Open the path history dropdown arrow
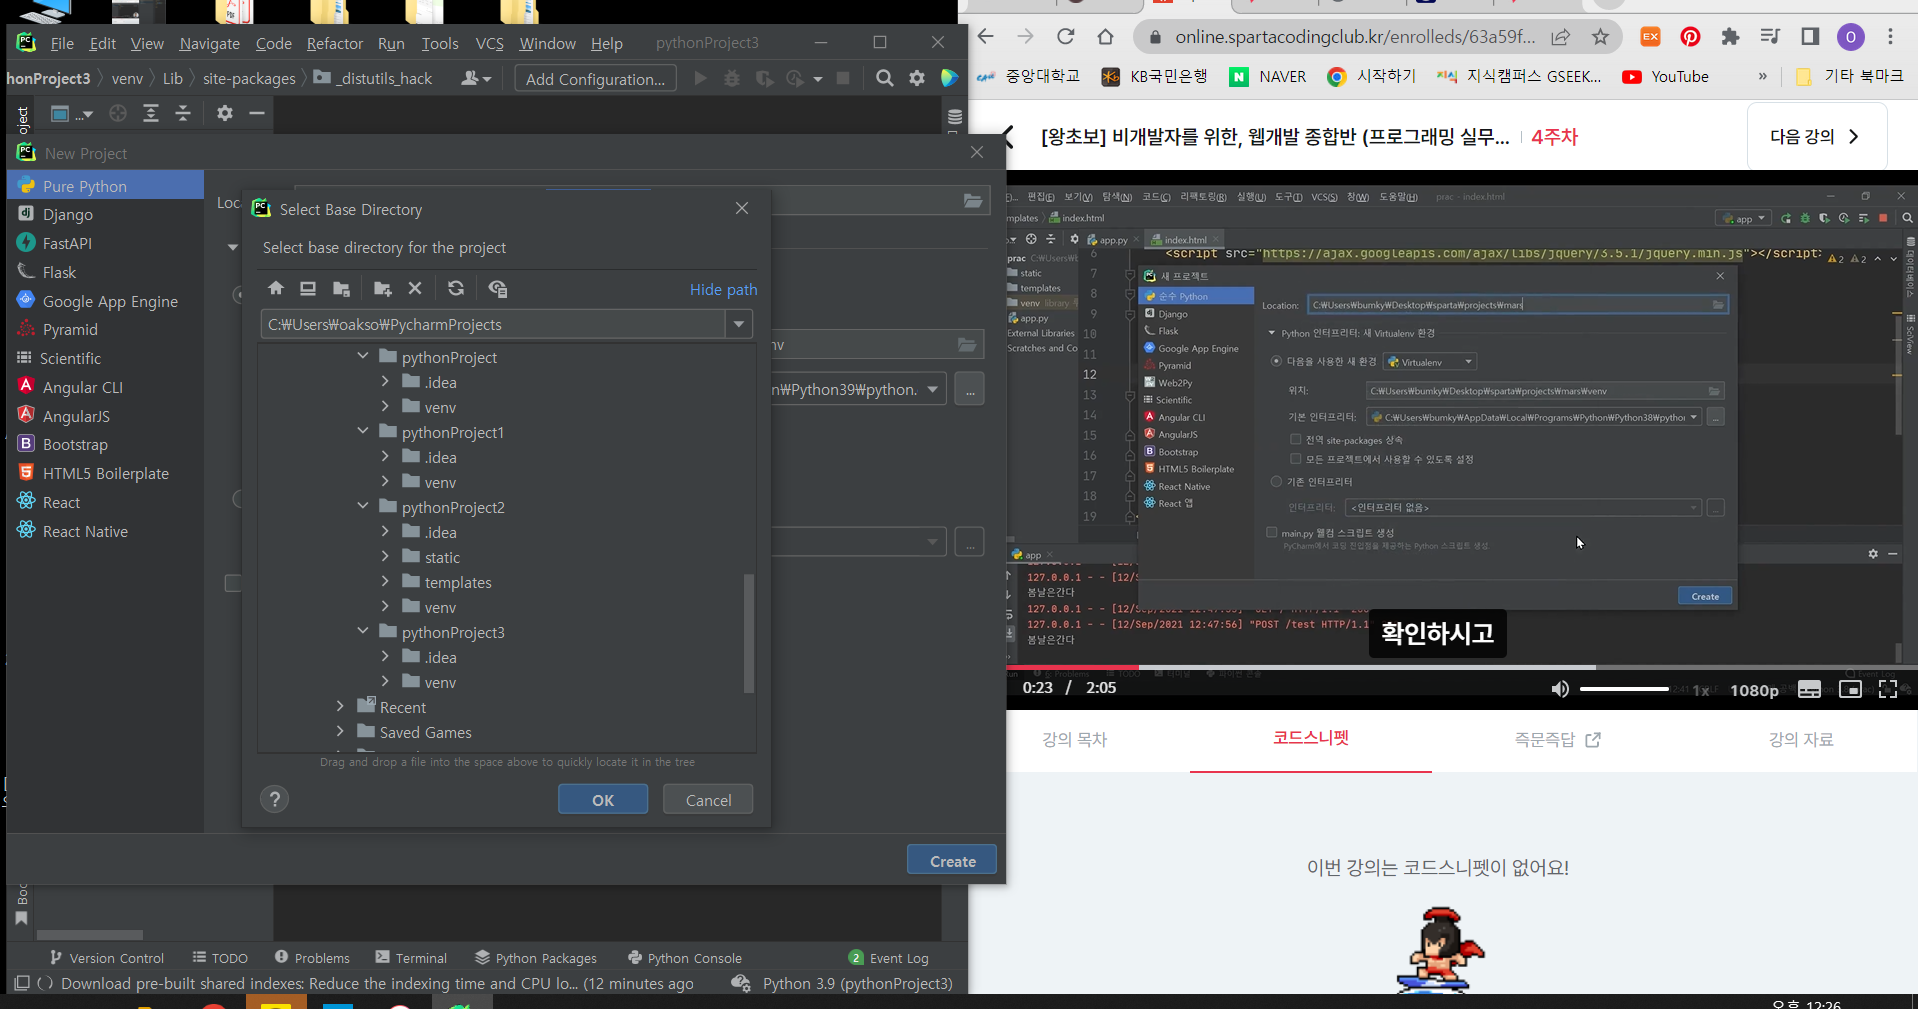 click(x=739, y=324)
